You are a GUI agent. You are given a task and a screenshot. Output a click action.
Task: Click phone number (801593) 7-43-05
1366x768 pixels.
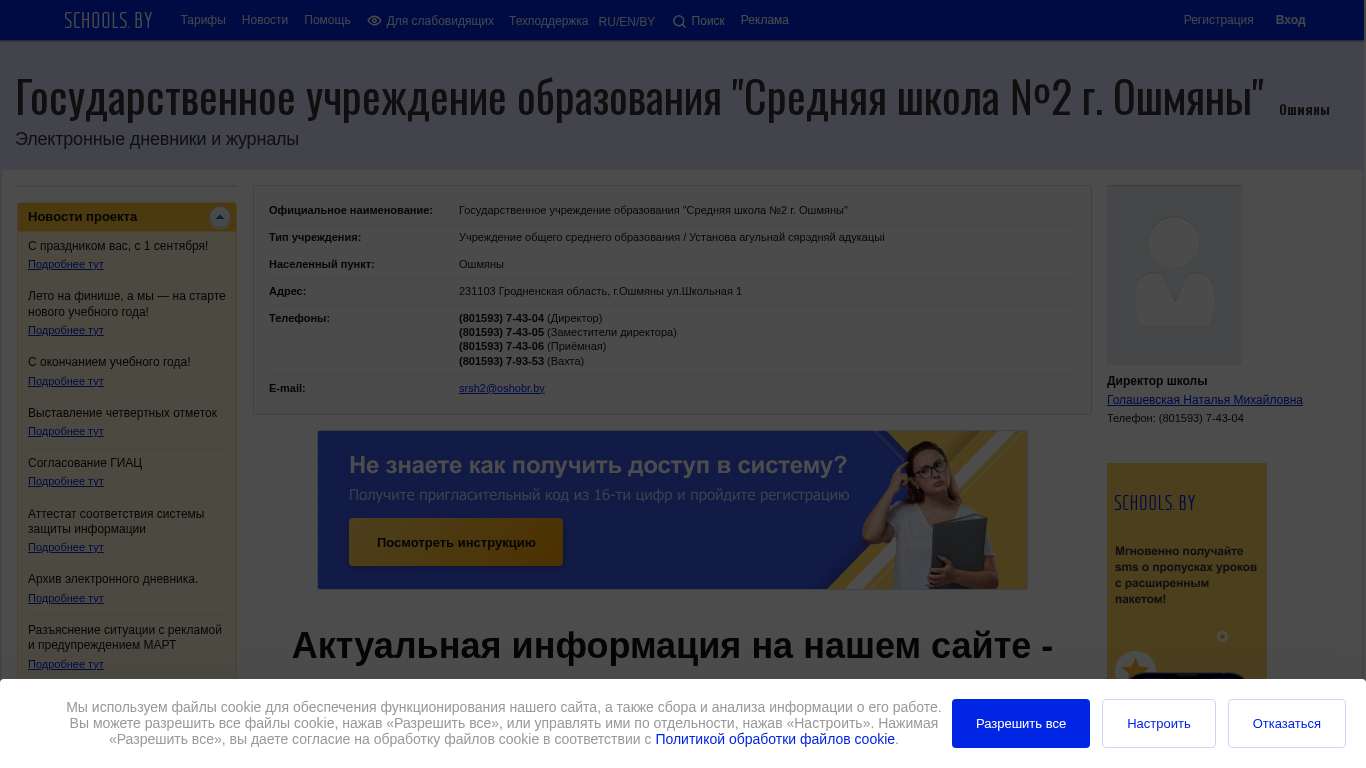coord(501,332)
